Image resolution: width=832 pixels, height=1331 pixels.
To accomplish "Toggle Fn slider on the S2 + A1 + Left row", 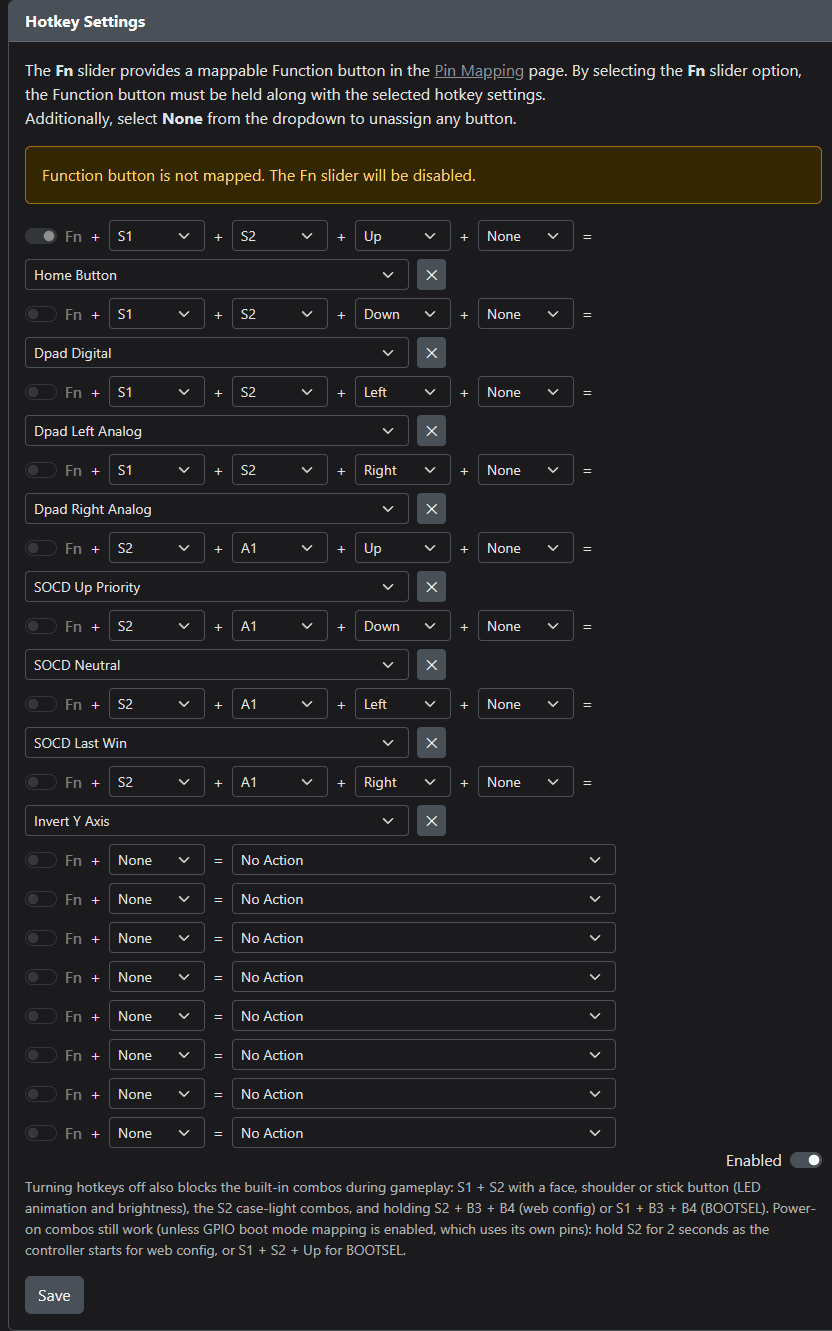I will [x=41, y=704].
